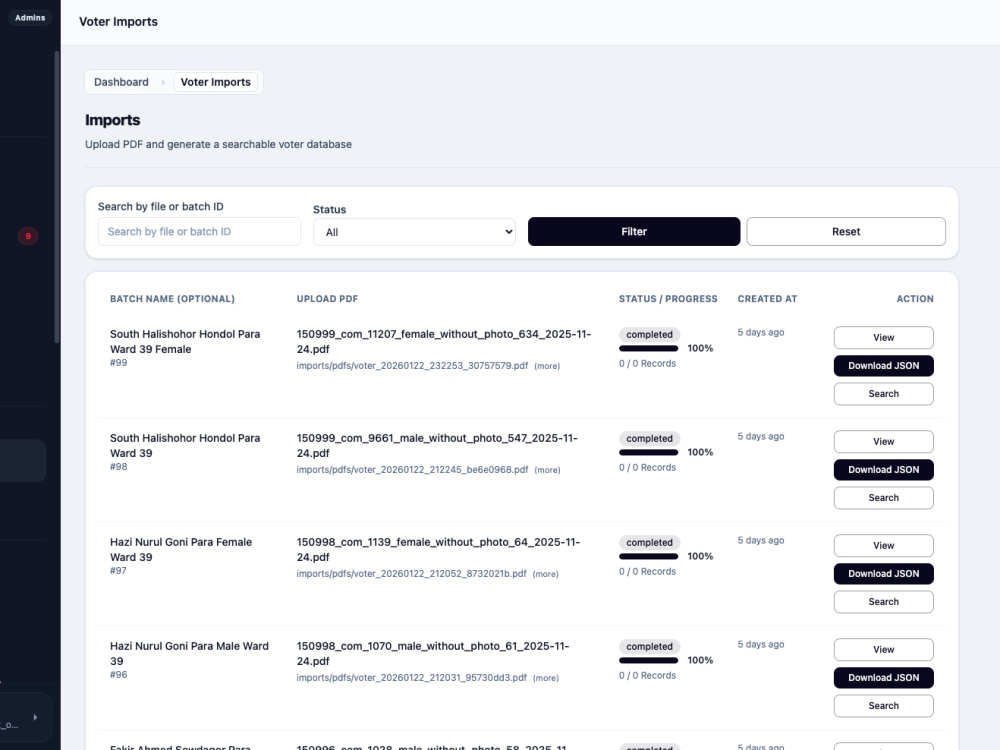Viewport: 1000px width, 750px height.
Task: Click file 150999_com_9661_male_without_photo_547 PDF name
Action: (437, 445)
